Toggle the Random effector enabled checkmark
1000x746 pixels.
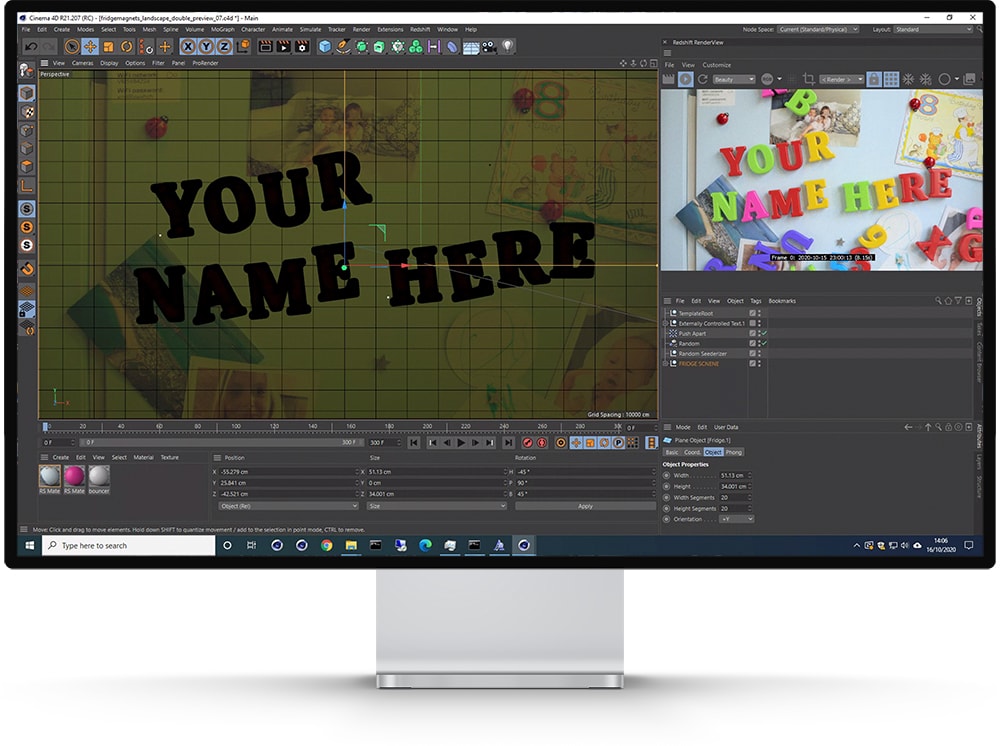click(x=764, y=344)
